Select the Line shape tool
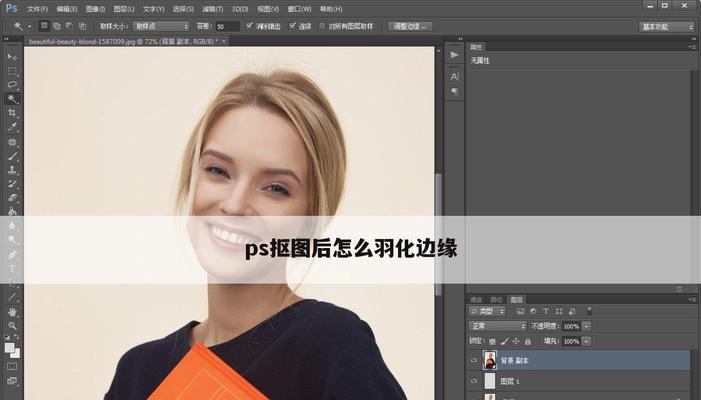 tap(12, 297)
